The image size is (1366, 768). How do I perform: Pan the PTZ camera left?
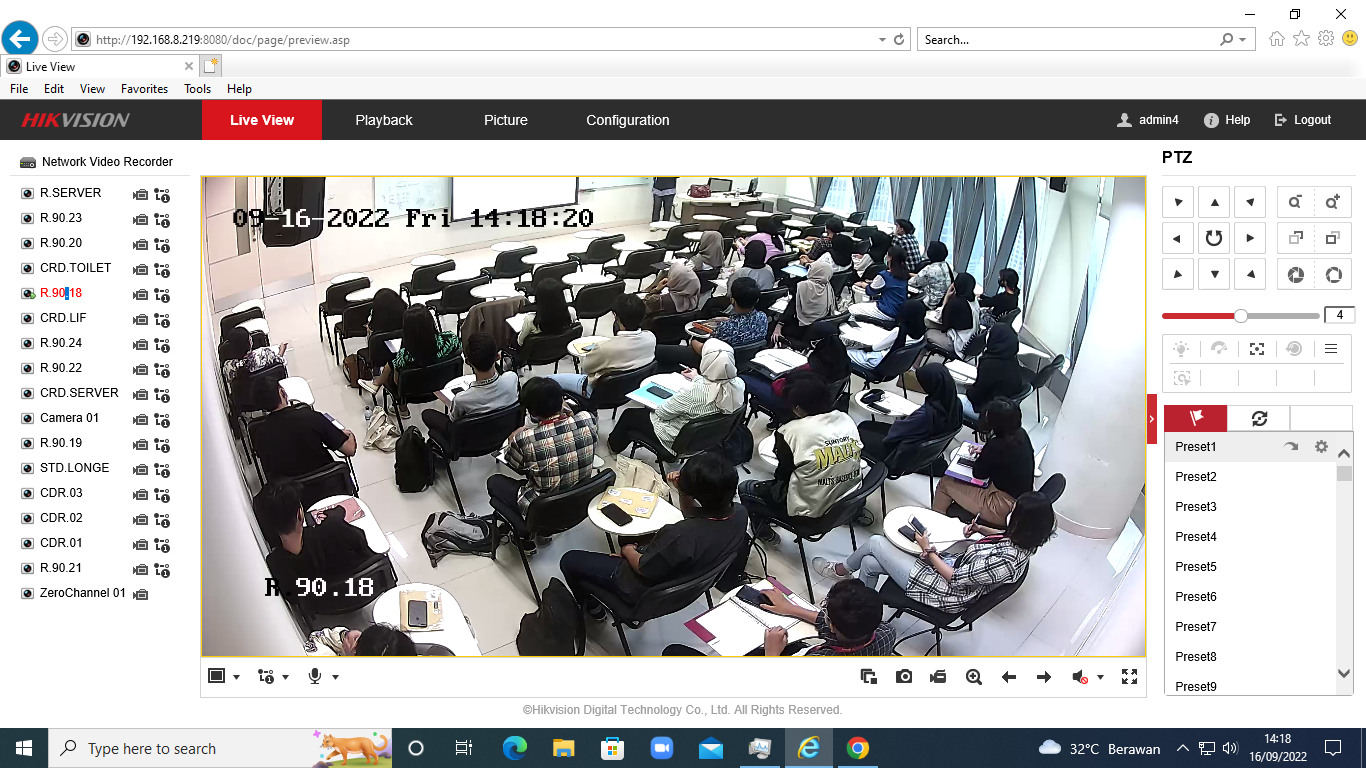tap(1178, 238)
